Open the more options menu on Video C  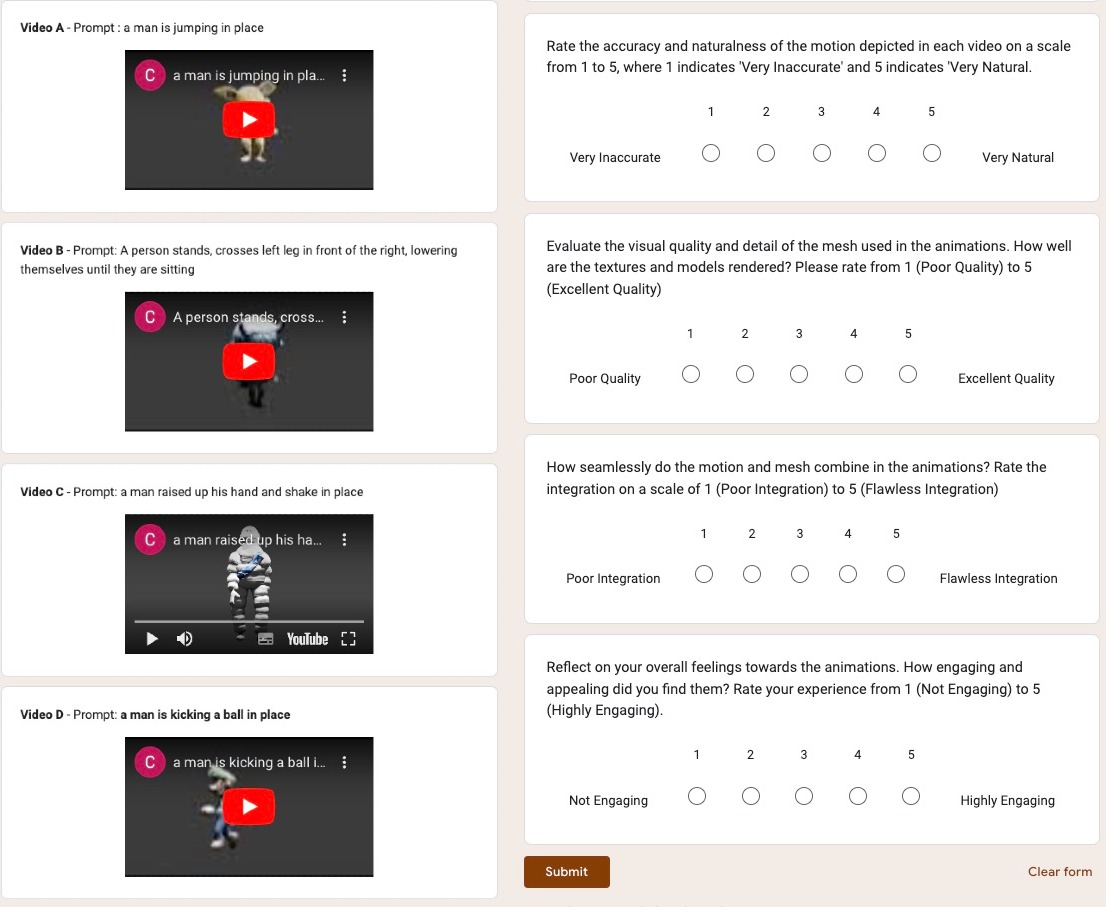click(345, 540)
